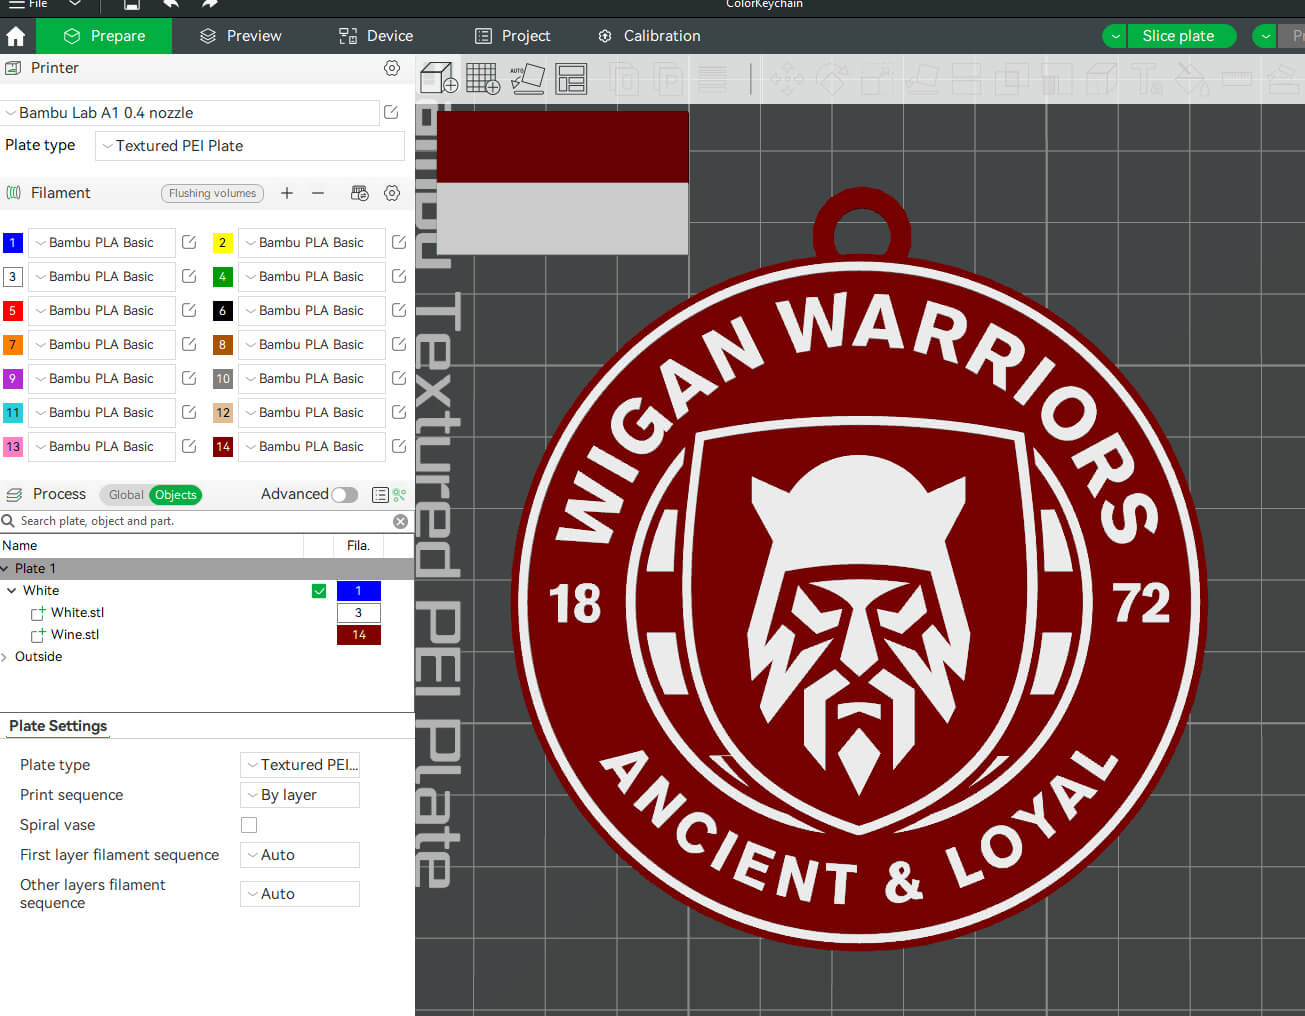The height and width of the screenshot is (1016, 1305).
Task: Open Other layers filament sequence dropdown
Action: click(x=299, y=894)
